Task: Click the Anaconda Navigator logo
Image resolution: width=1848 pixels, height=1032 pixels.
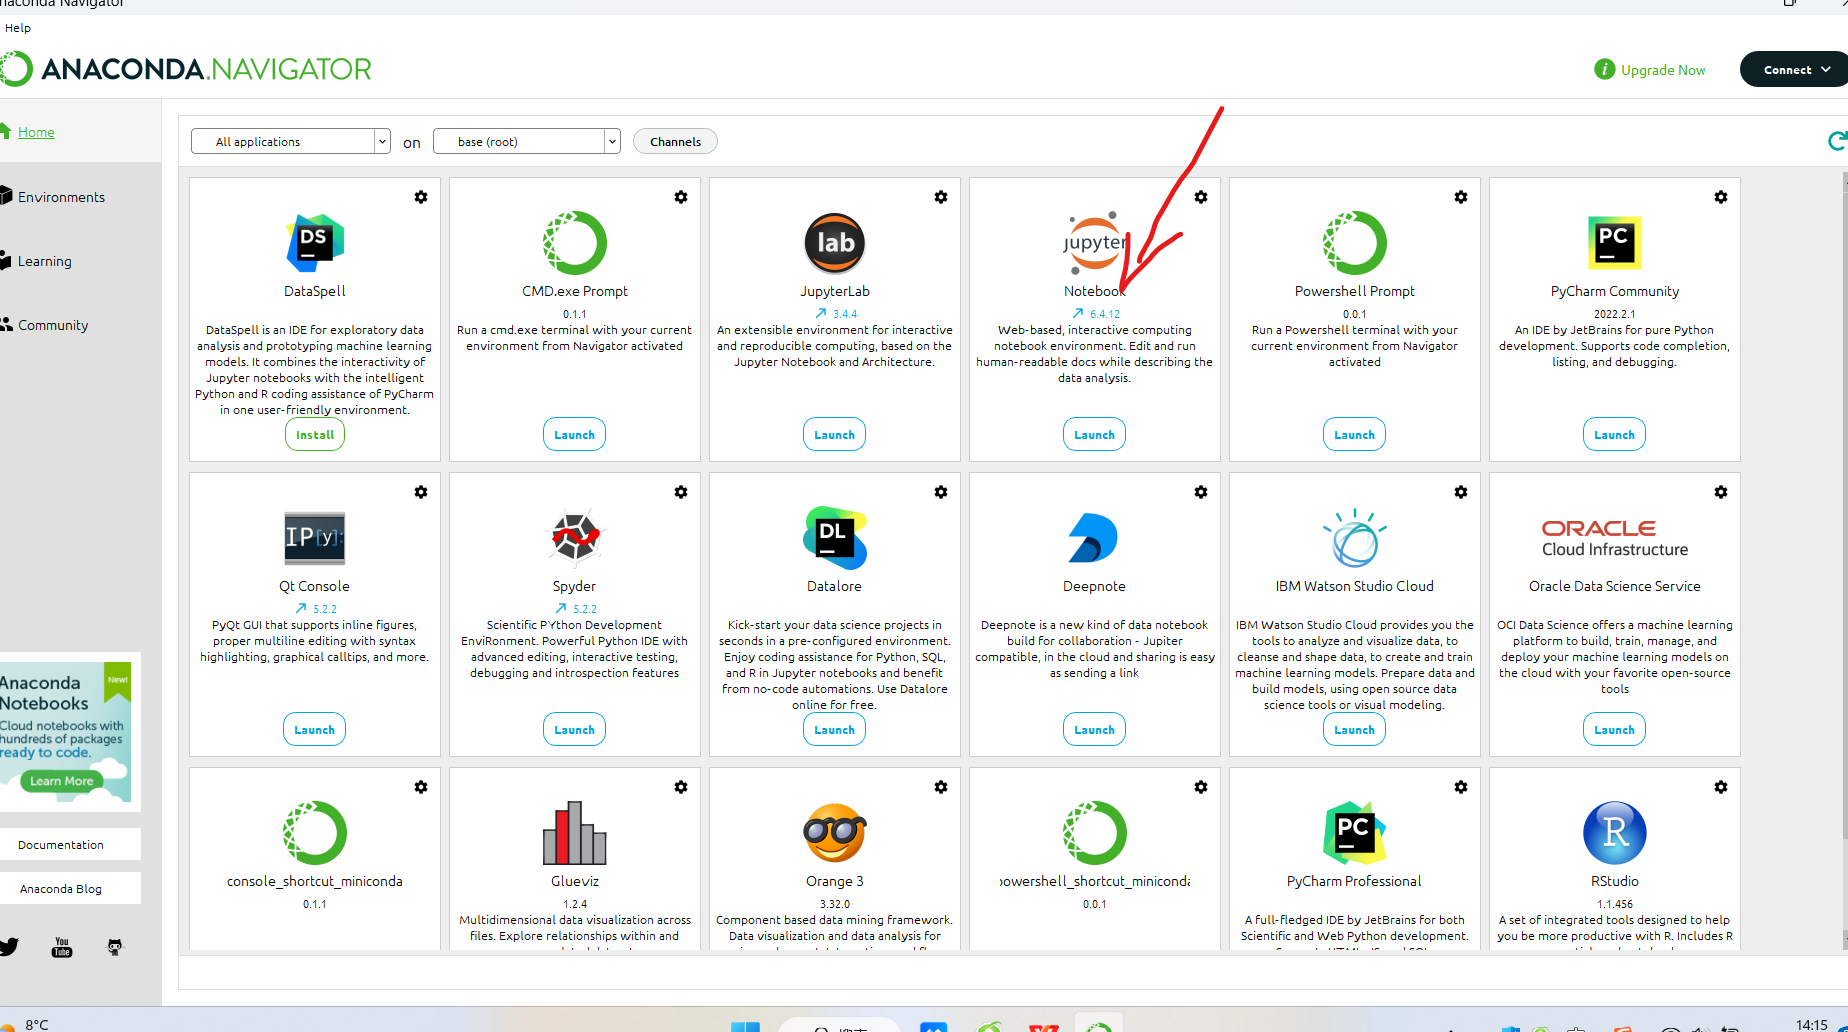Action: pos(186,69)
